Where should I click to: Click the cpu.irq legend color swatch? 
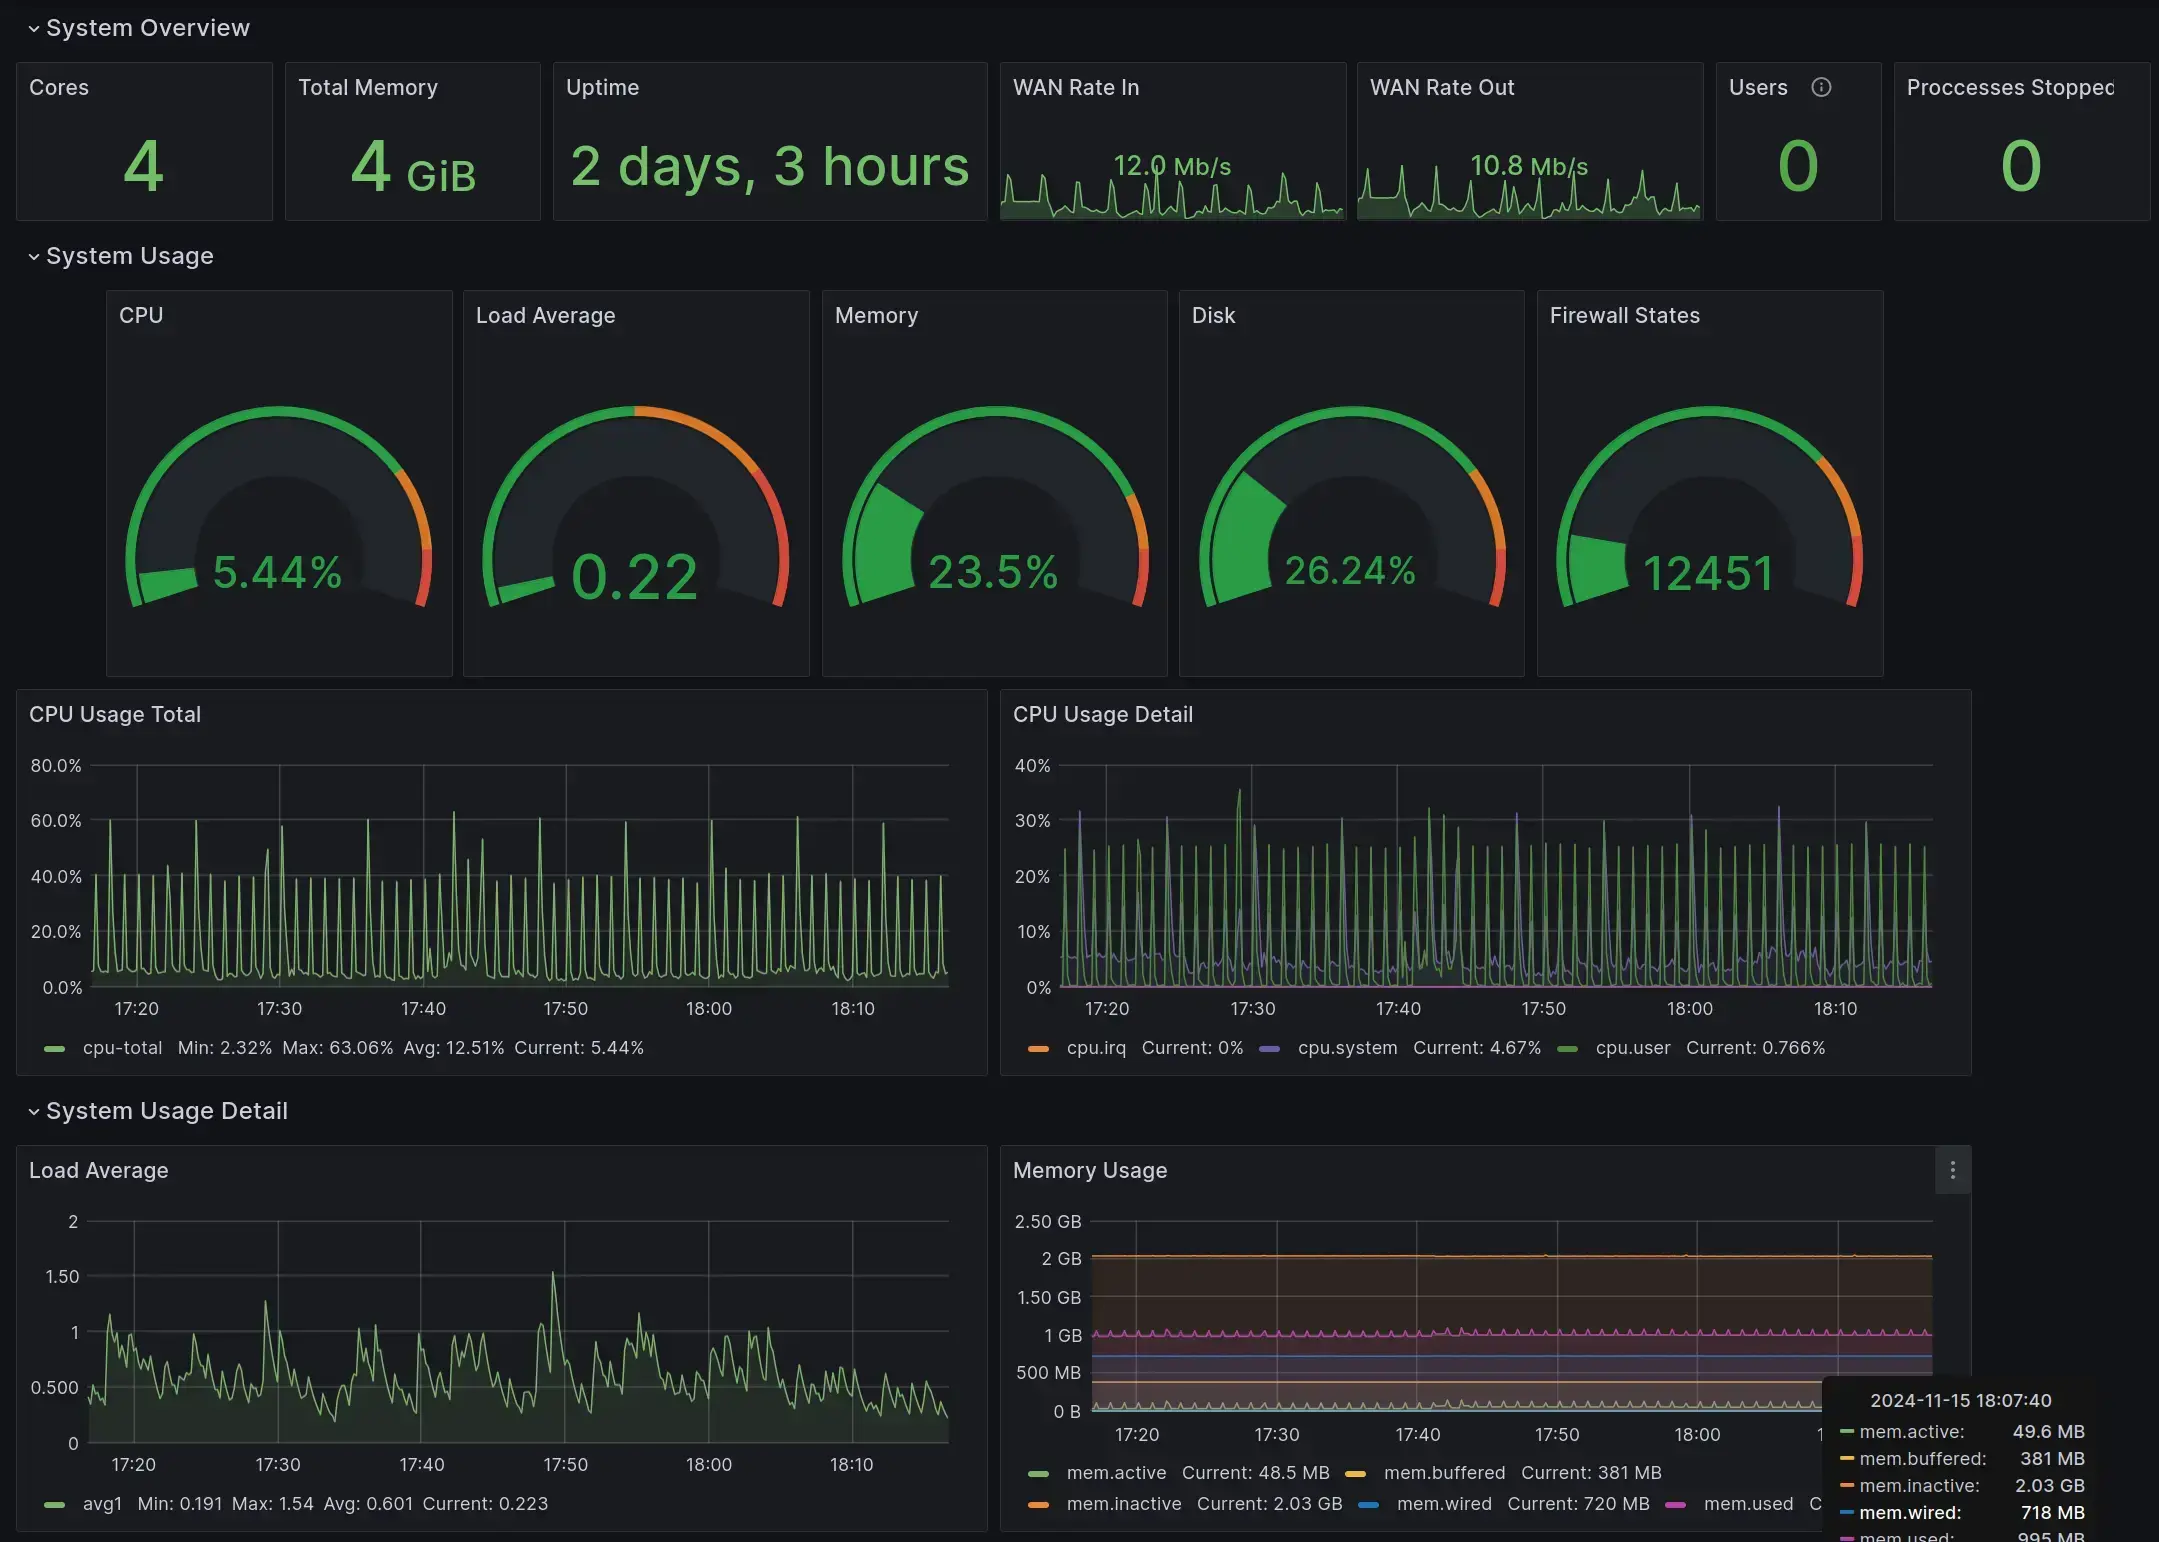tap(1039, 1048)
